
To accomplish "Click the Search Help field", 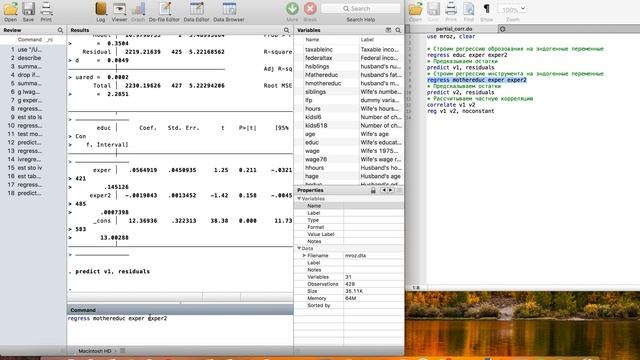I will [361, 9].
